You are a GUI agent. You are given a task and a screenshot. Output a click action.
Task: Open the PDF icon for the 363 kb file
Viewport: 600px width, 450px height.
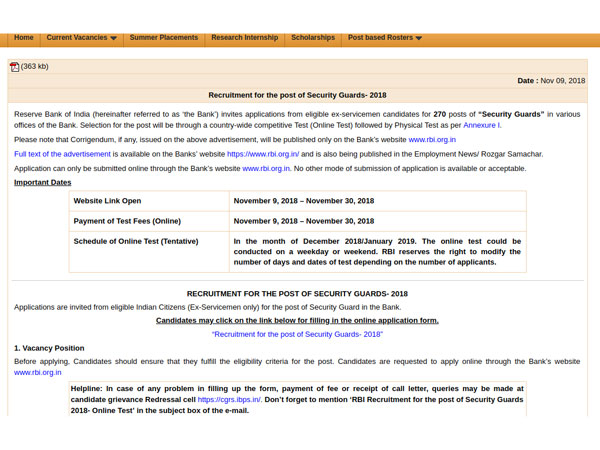[15, 67]
